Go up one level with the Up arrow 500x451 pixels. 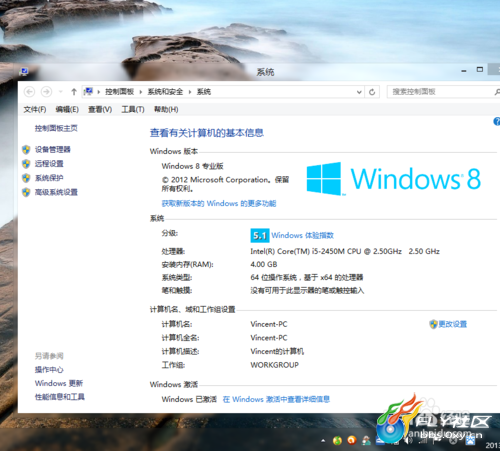tap(74, 92)
